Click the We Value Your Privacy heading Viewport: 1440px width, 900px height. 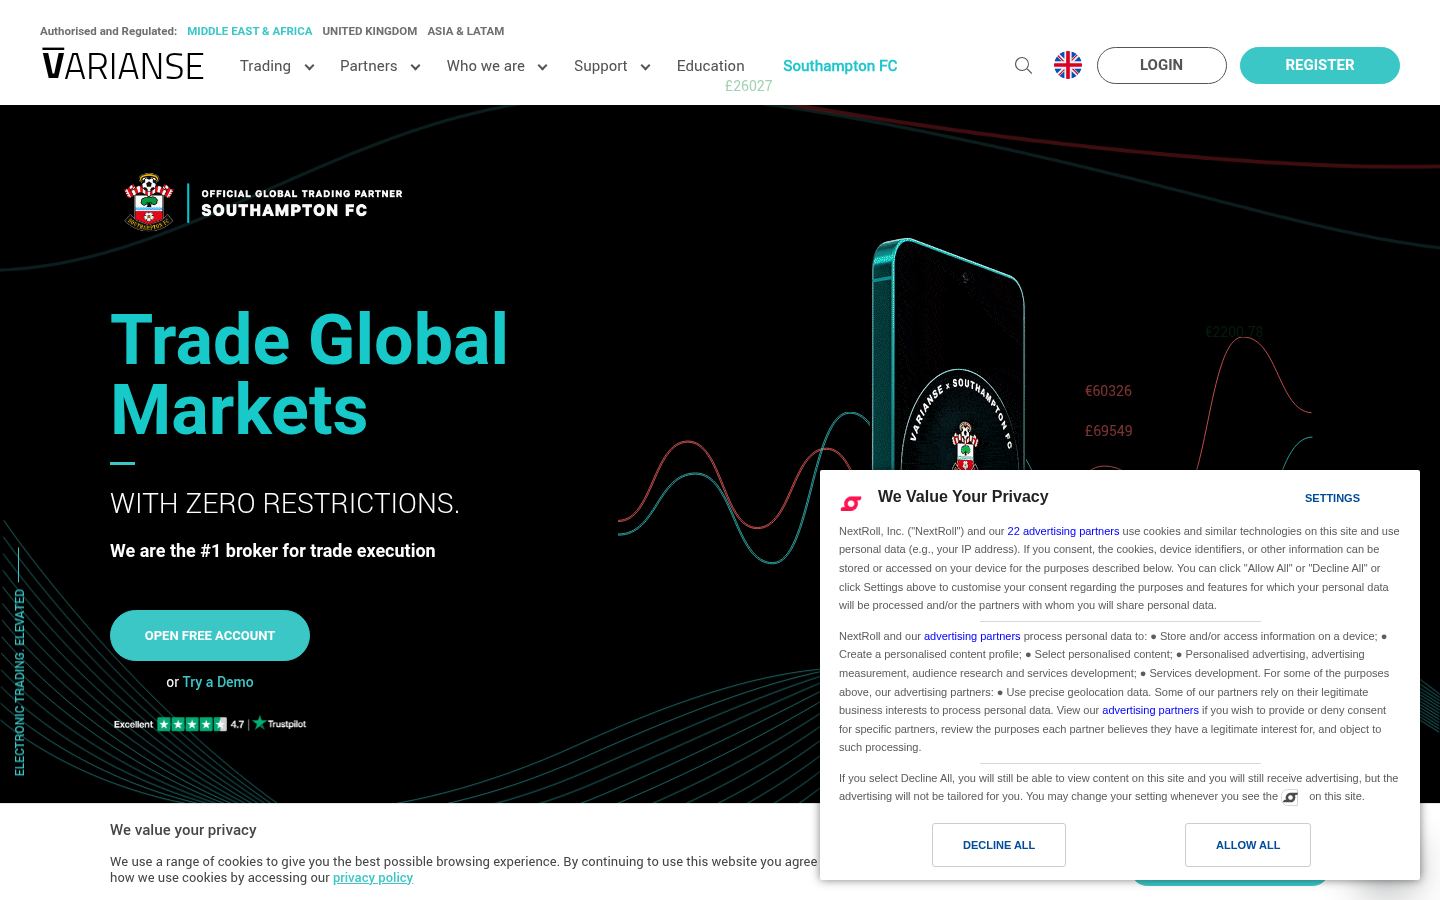[963, 497]
